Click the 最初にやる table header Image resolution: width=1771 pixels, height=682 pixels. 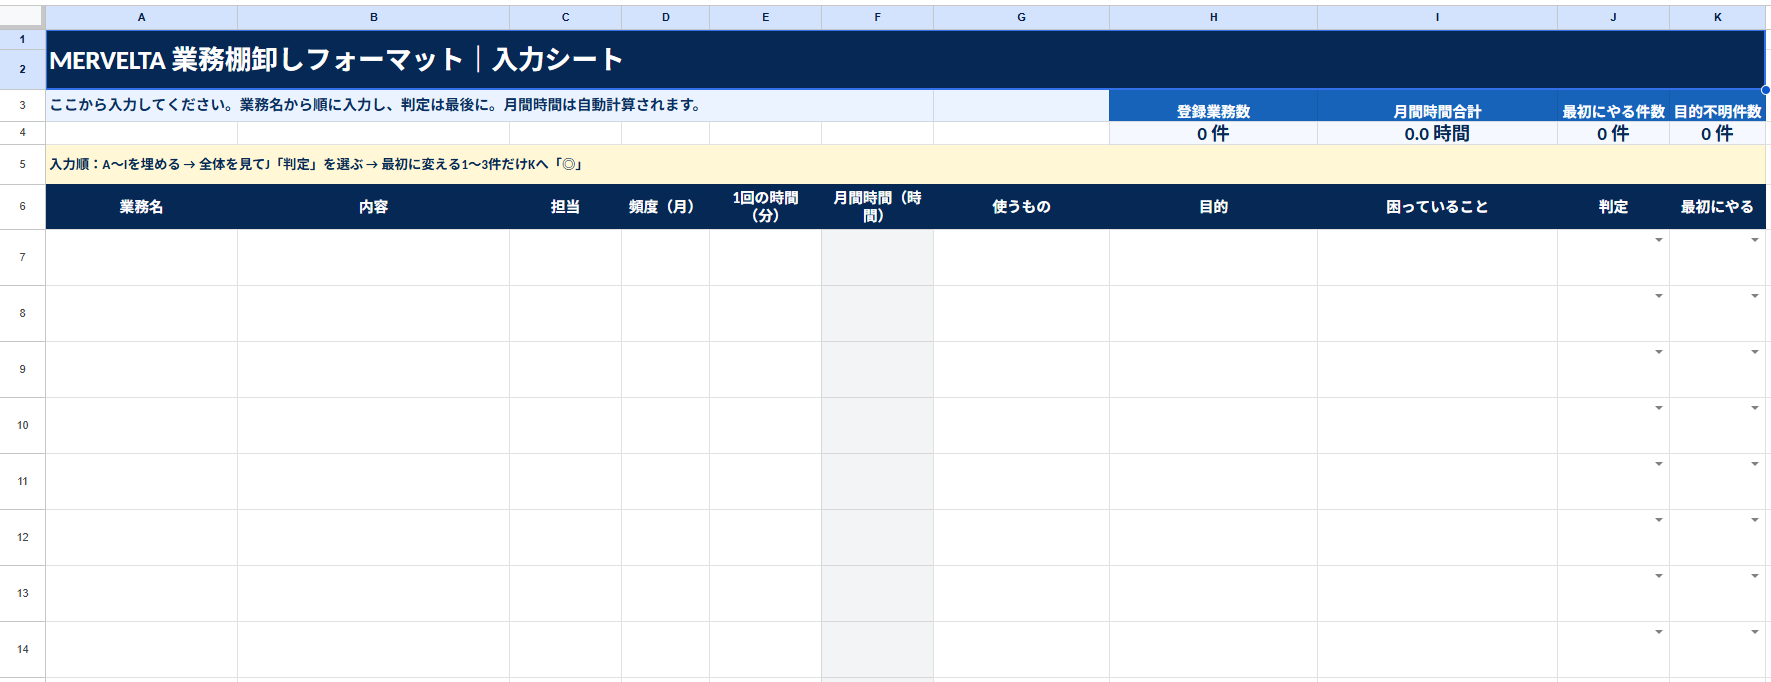tap(1718, 207)
